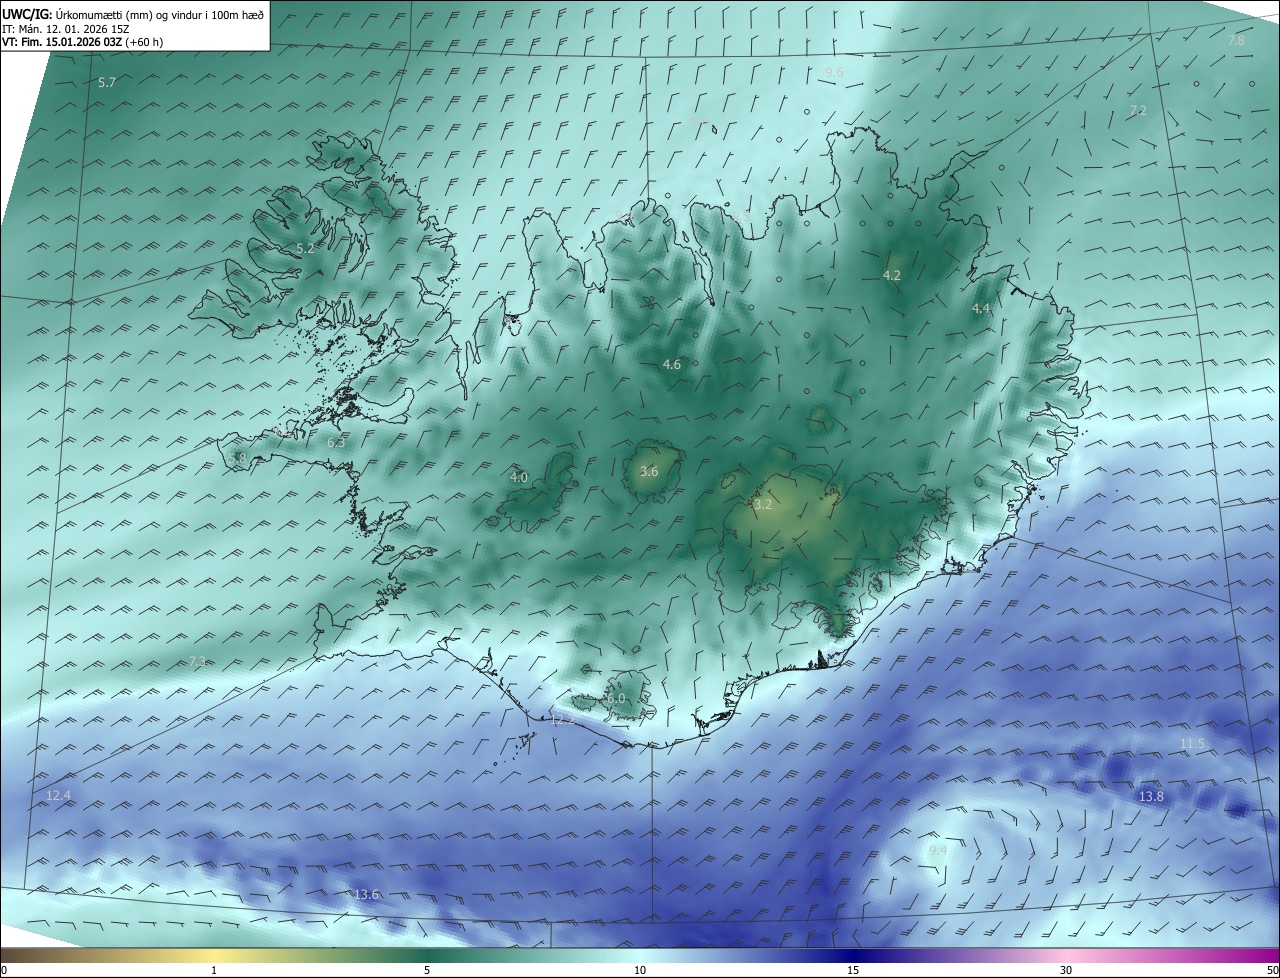Image resolution: width=1280 pixels, height=978 pixels.
Task: Click the 3.2 value label on the map
Action: point(763,505)
